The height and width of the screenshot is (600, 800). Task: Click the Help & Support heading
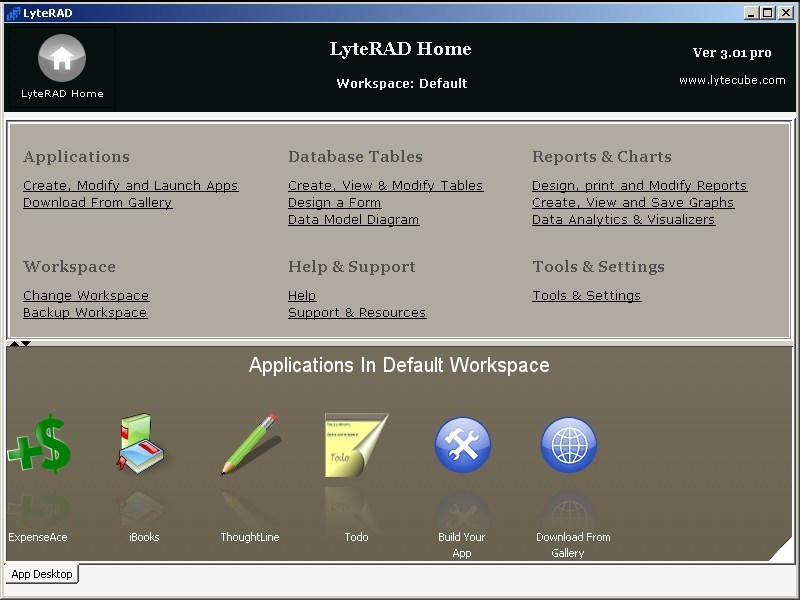(x=352, y=266)
